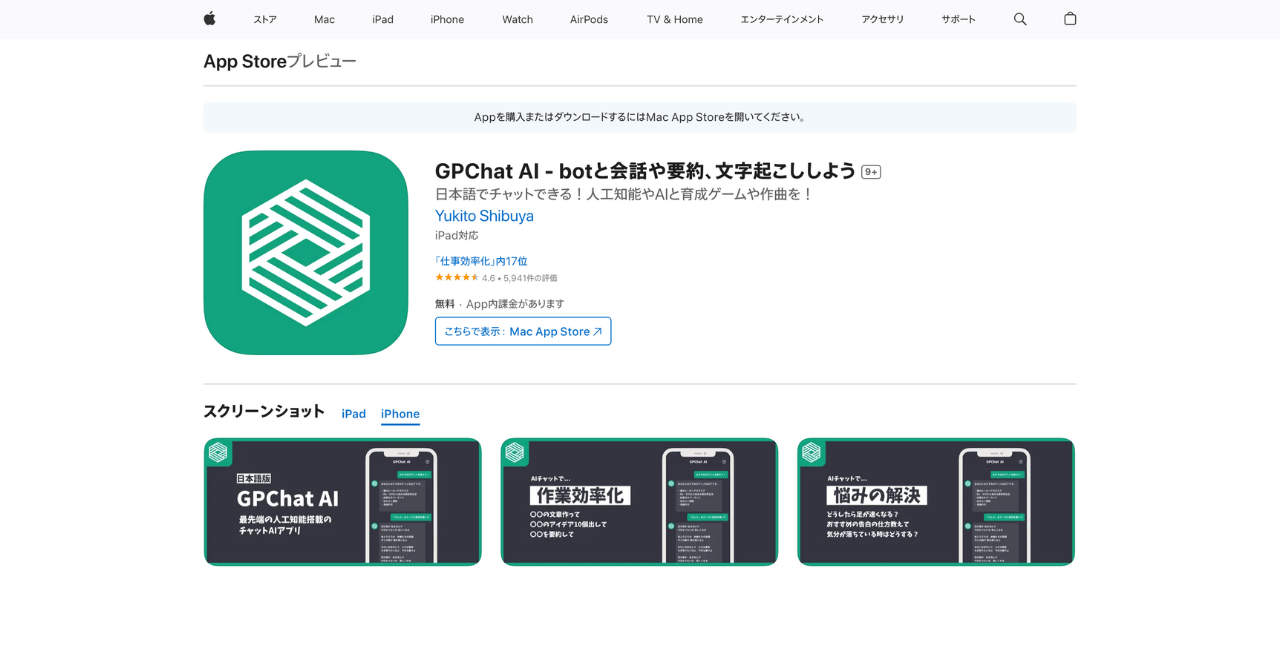
Task: Click the 9+ age rating badge
Action: 871,172
